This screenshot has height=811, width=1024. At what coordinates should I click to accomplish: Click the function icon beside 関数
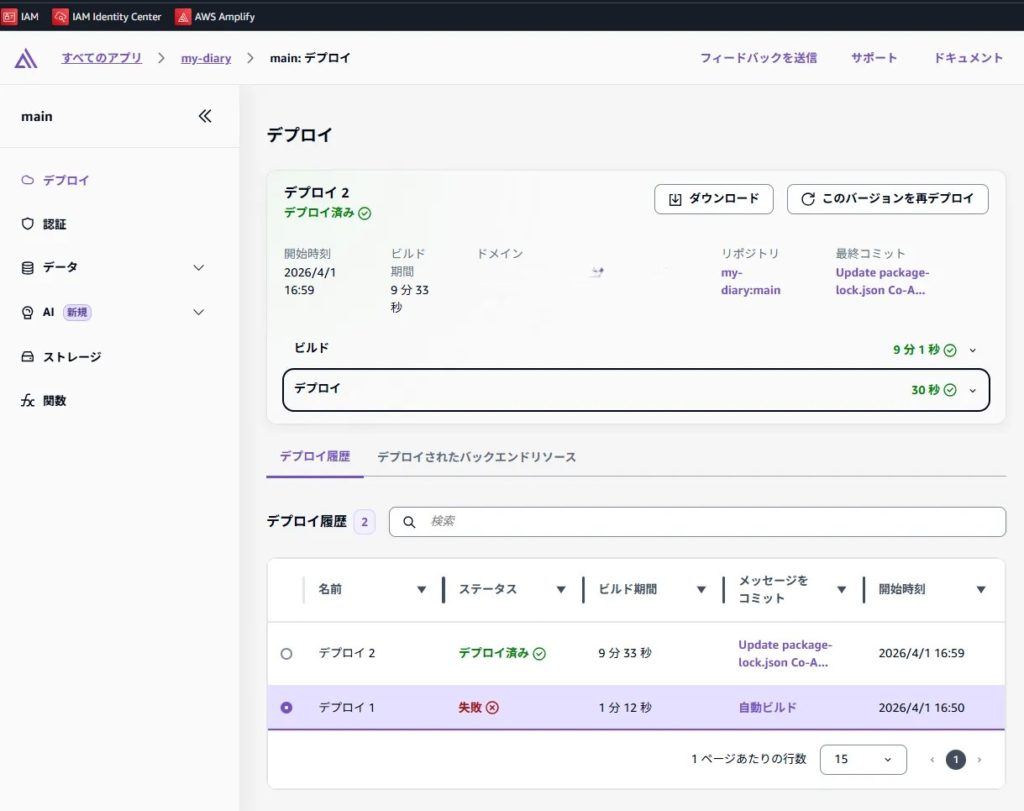coord(28,401)
